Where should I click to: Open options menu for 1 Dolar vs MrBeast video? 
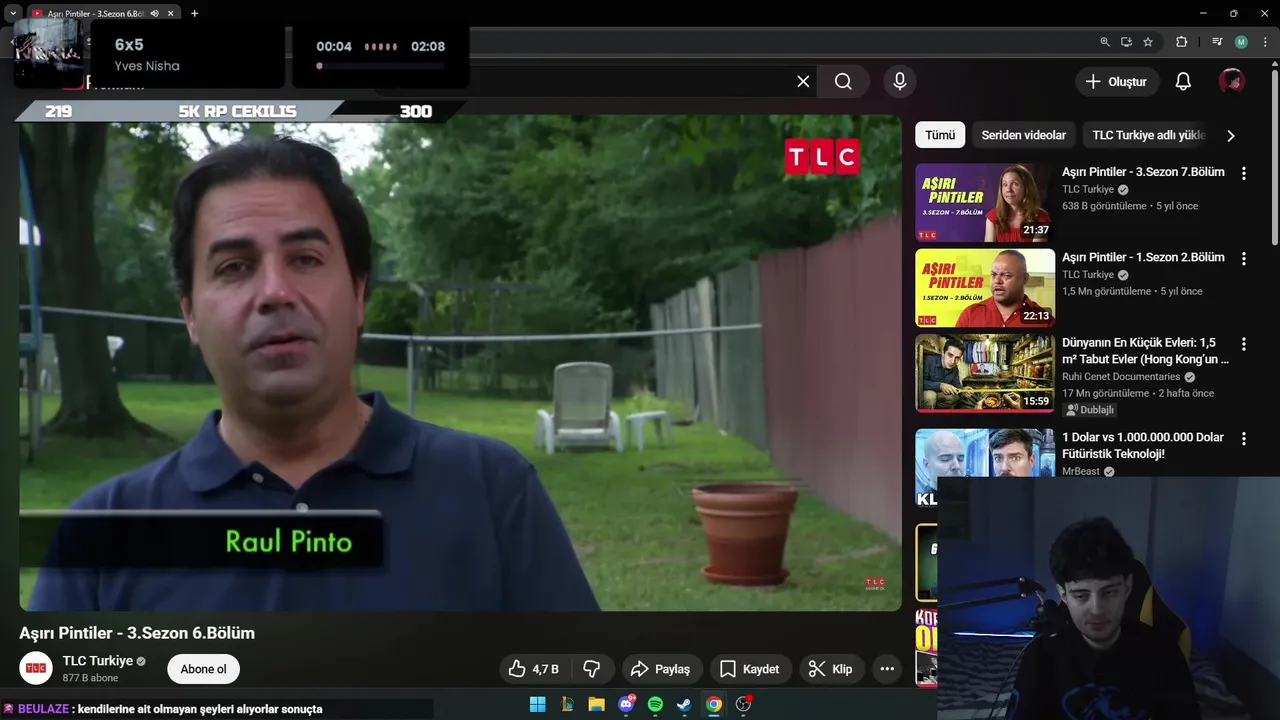click(x=1244, y=439)
